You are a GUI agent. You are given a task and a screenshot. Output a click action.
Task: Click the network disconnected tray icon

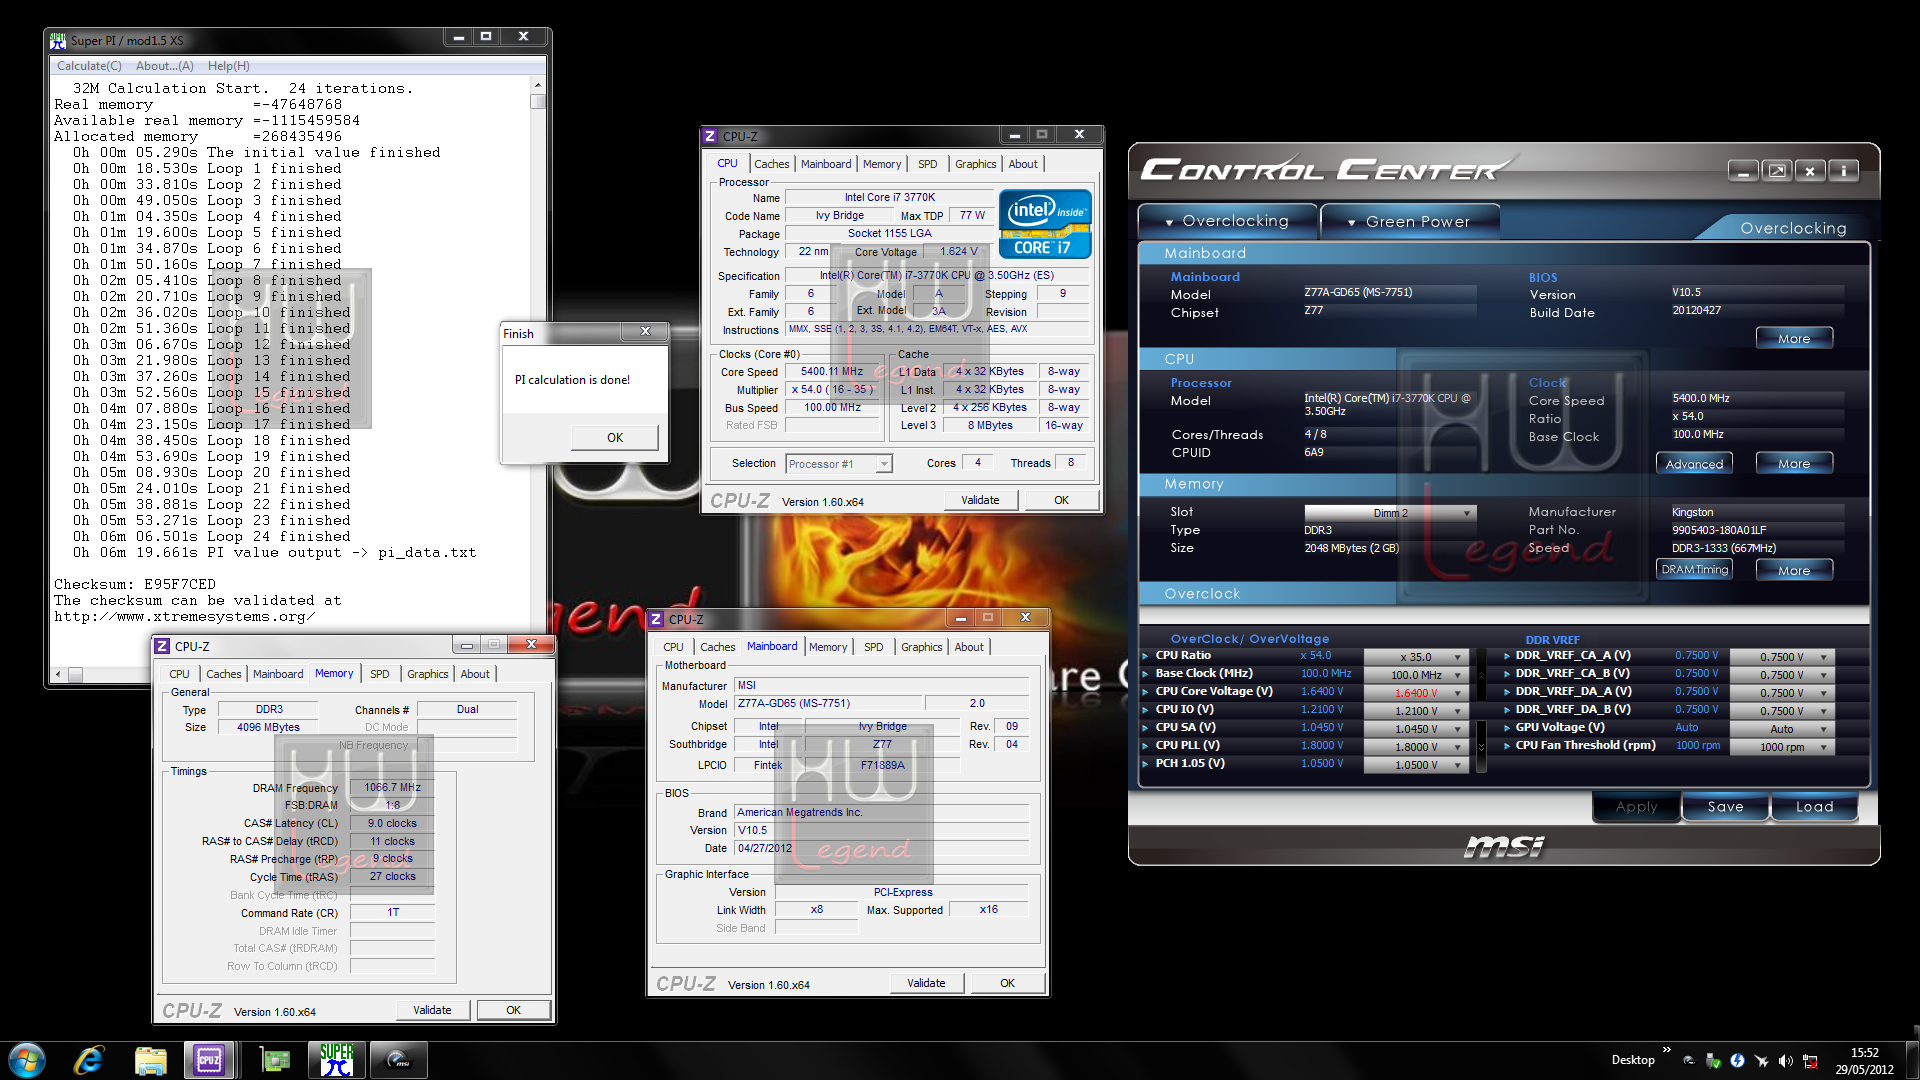pyautogui.click(x=1809, y=1061)
